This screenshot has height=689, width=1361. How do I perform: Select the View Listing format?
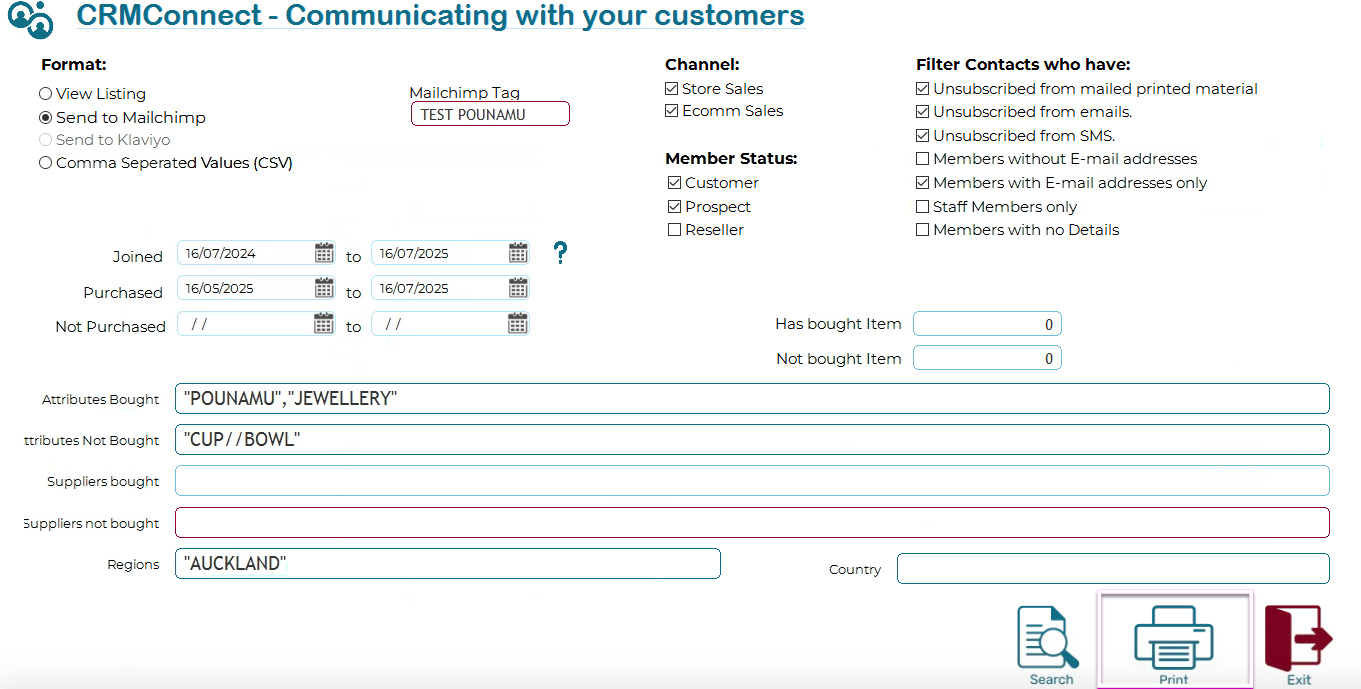tap(45, 94)
